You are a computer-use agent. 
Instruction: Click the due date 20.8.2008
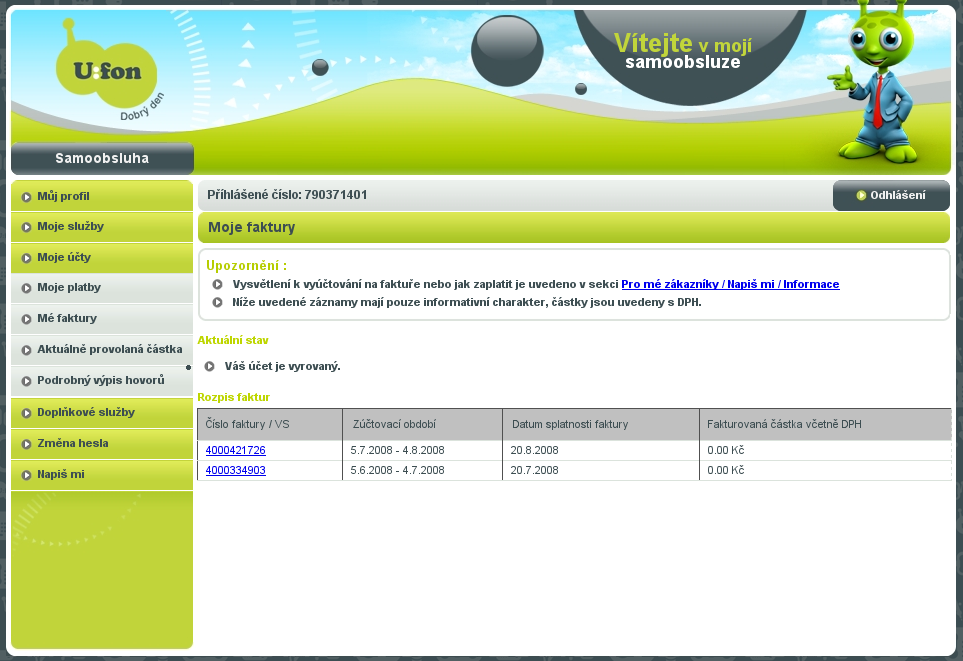tap(534, 450)
